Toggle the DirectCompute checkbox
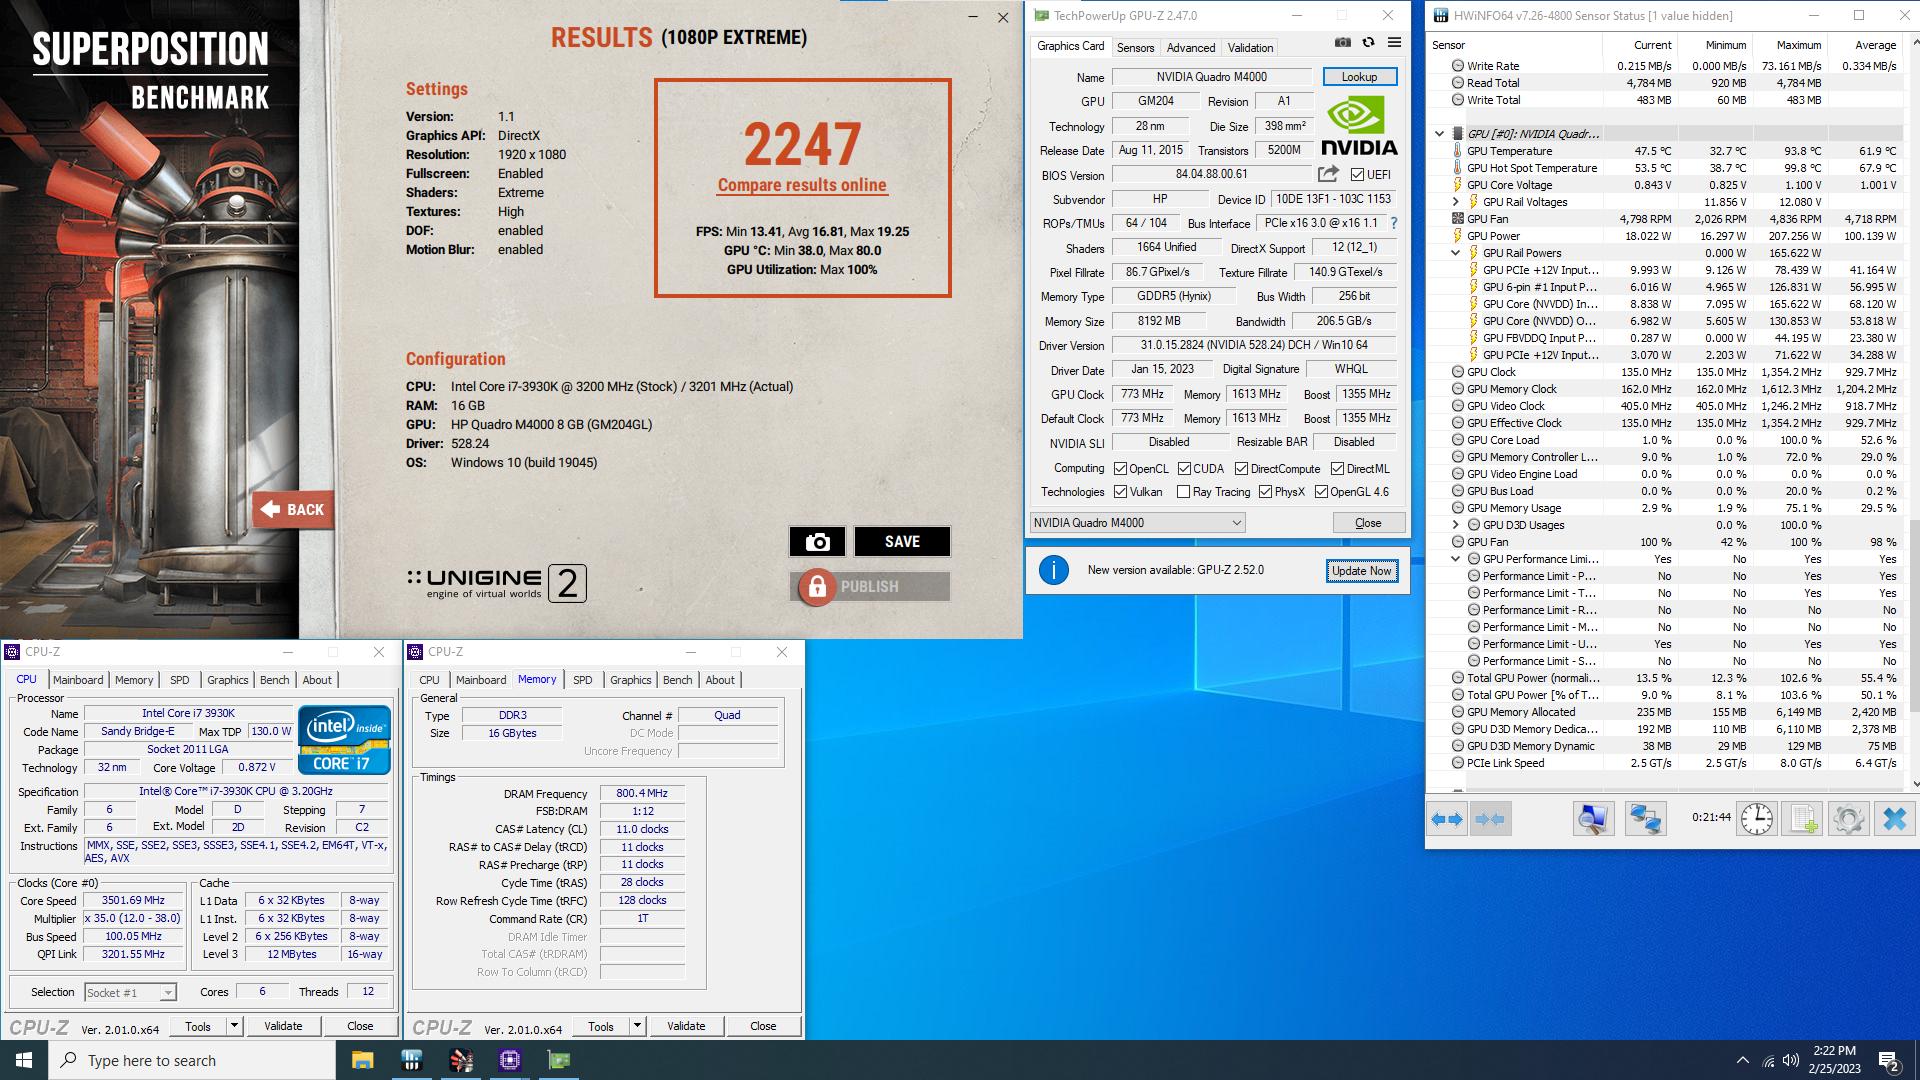Viewport: 1920px width, 1080px height. (x=1241, y=469)
